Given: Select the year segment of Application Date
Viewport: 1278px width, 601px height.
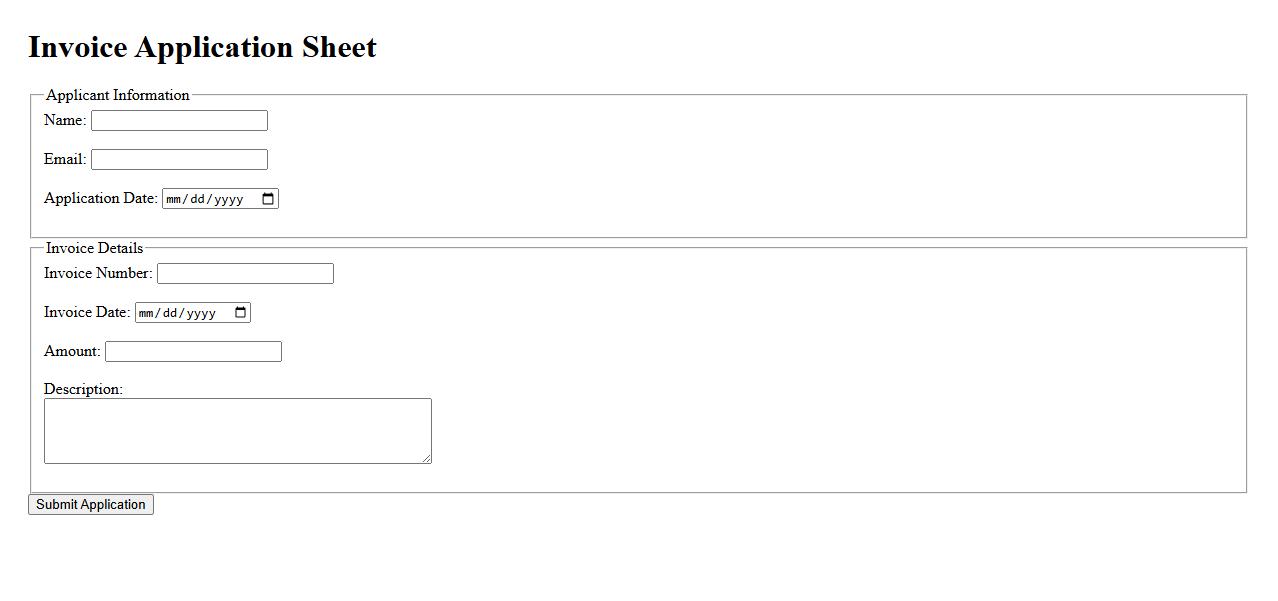Looking at the screenshot, I should 229,199.
